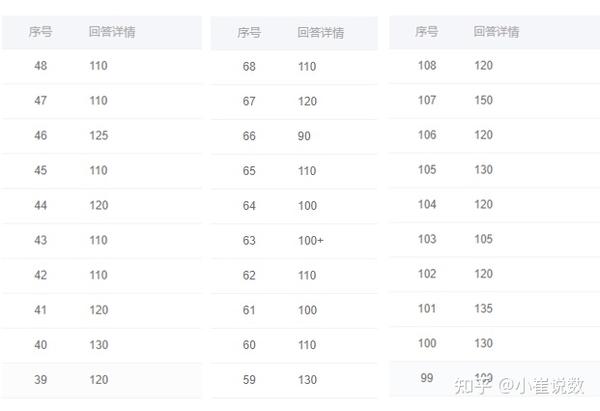The width and height of the screenshot is (600, 411).
Task: Select the 90 answer in row 66
Action: 304,136
